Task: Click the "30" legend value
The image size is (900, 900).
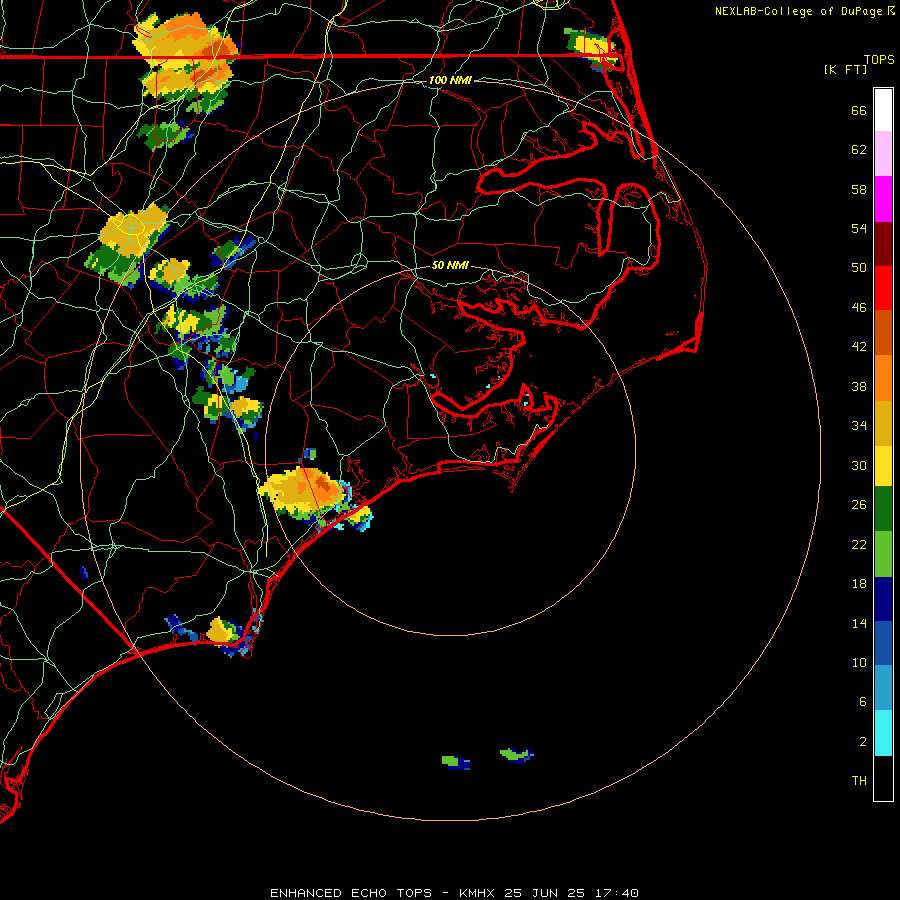Action: point(859,465)
